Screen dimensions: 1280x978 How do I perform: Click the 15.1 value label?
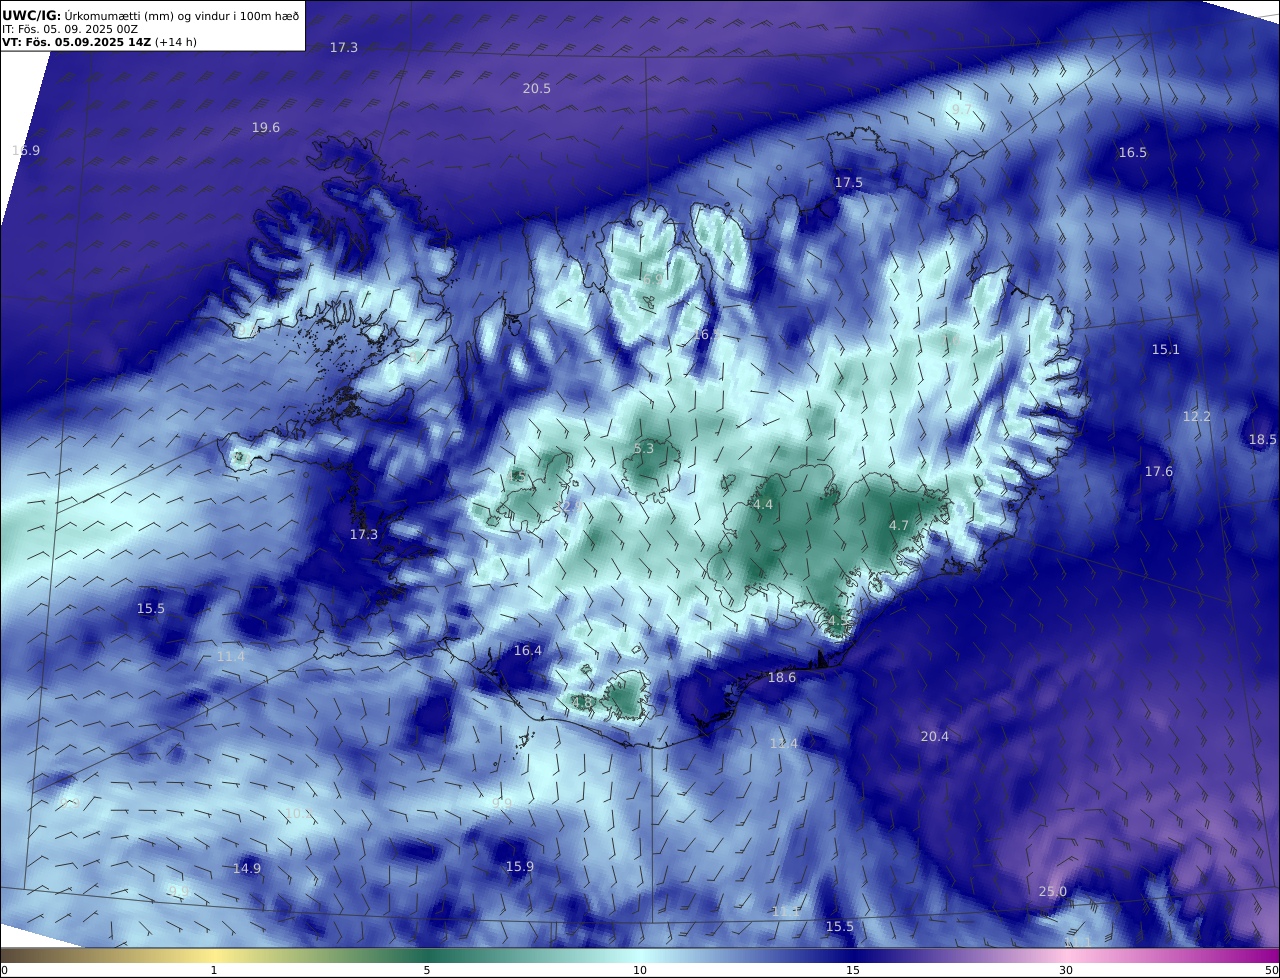point(1166,350)
